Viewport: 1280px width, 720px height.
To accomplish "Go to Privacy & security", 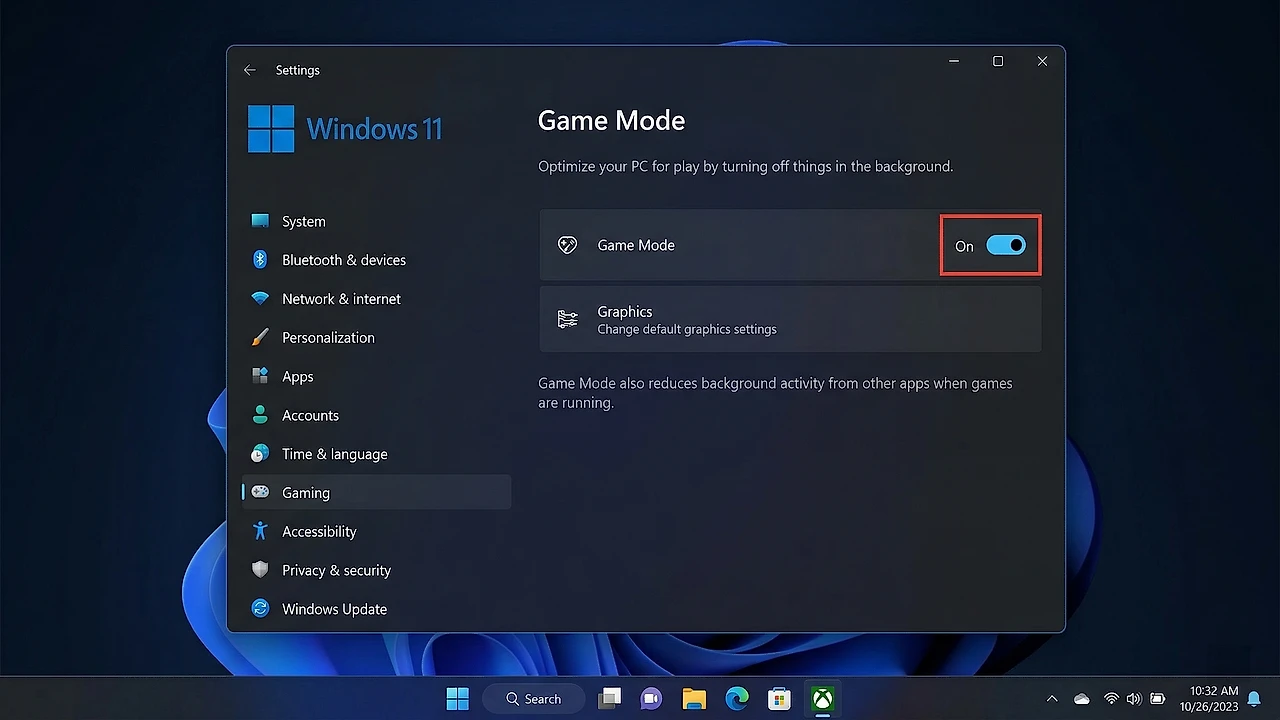I will pos(336,571).
